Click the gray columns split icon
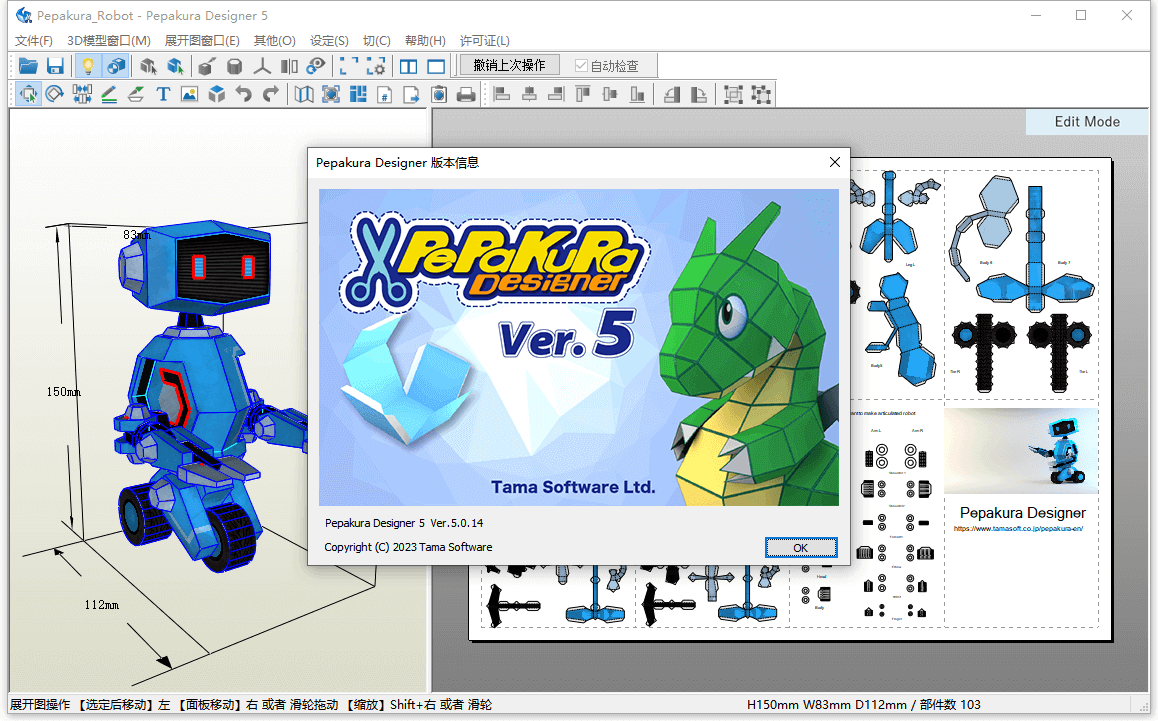The image size is (1158, 721). pyautogui.click(x=289, y=66)
